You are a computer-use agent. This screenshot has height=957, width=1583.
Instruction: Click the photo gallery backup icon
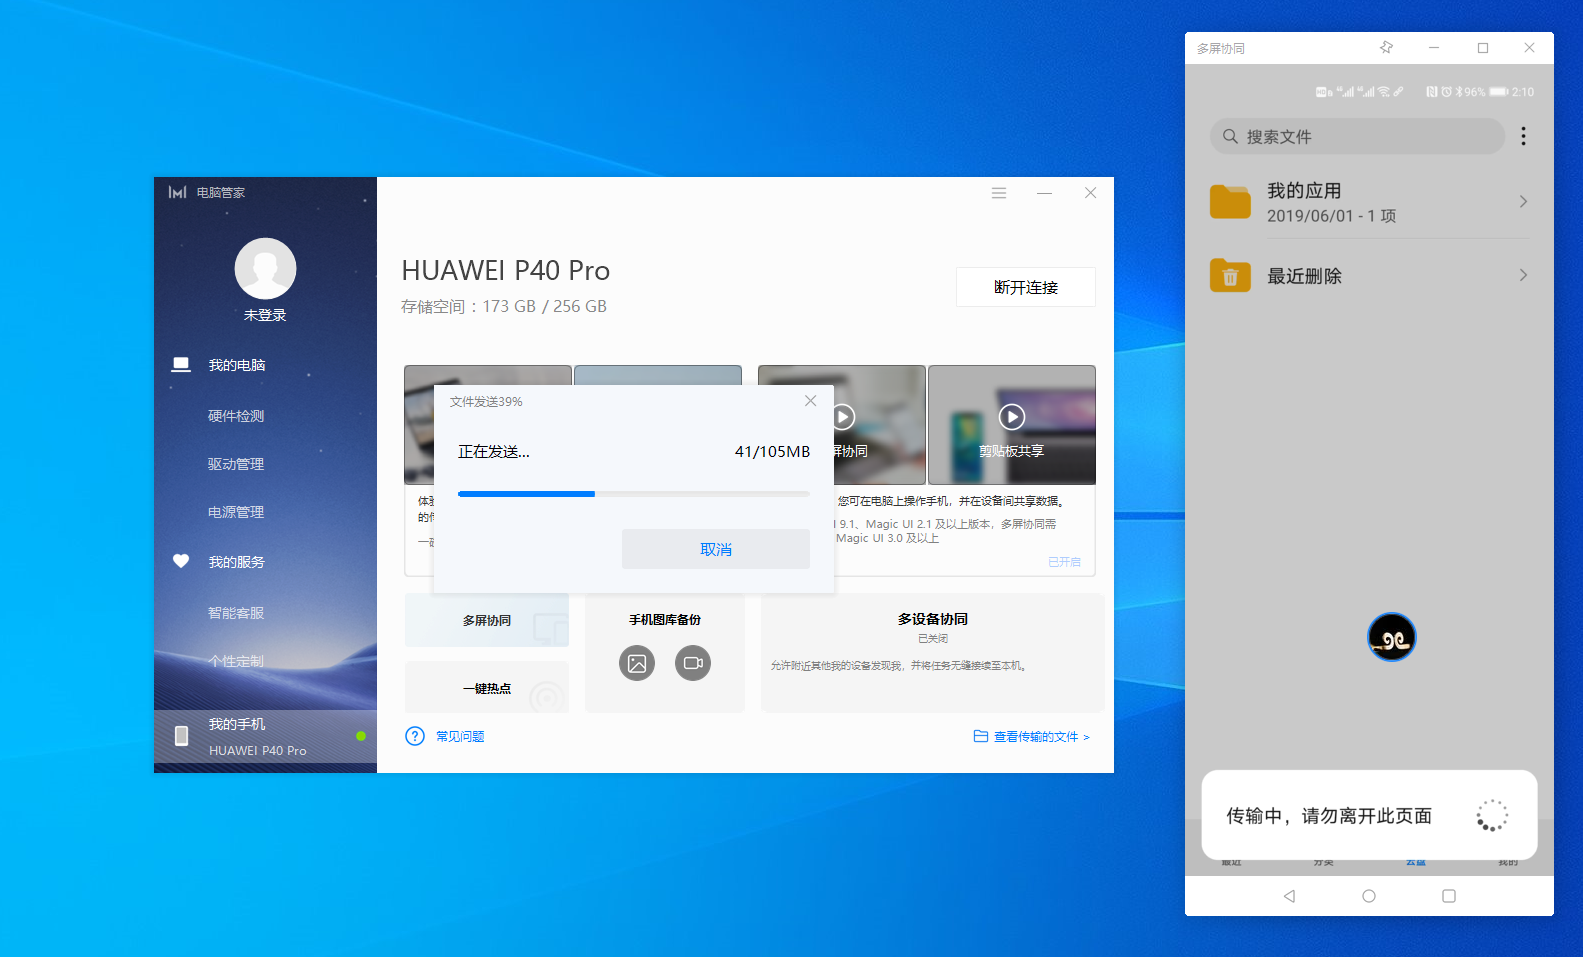(636, 663)
